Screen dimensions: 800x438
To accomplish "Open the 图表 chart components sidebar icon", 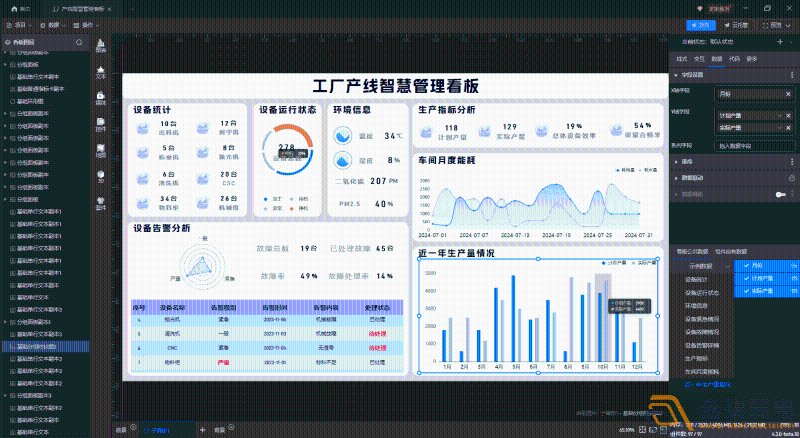I will point(100,44).
